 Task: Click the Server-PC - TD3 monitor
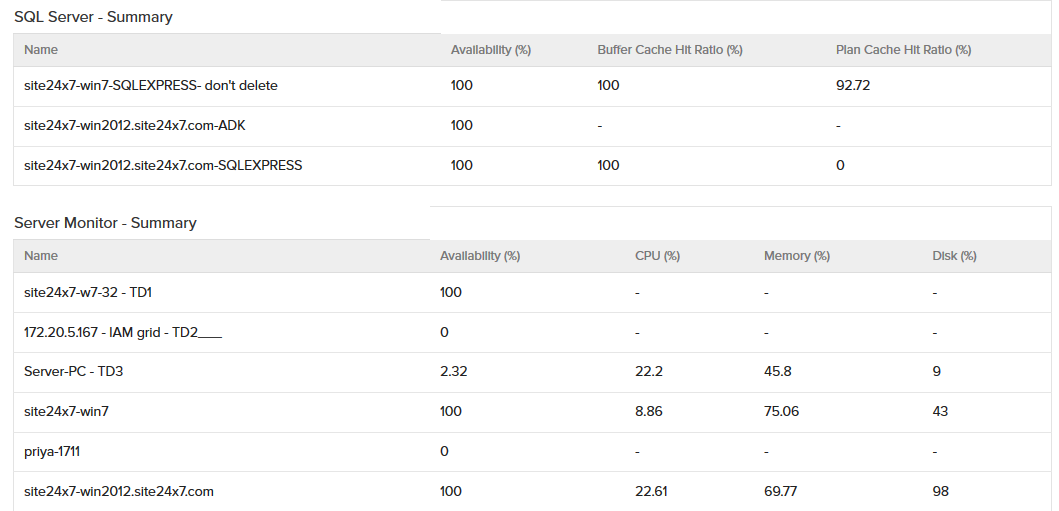[74, 372]
